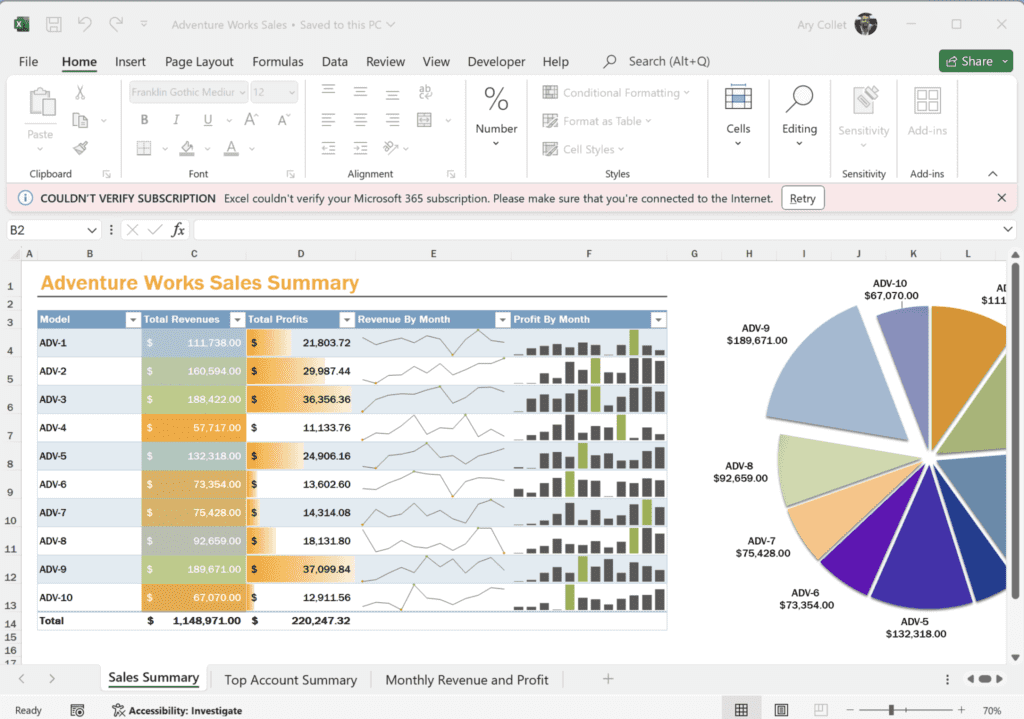The height and width of the screenshot is (719, 1024).
Task: Click the Undo arrow icon
Action: point(84,24)
